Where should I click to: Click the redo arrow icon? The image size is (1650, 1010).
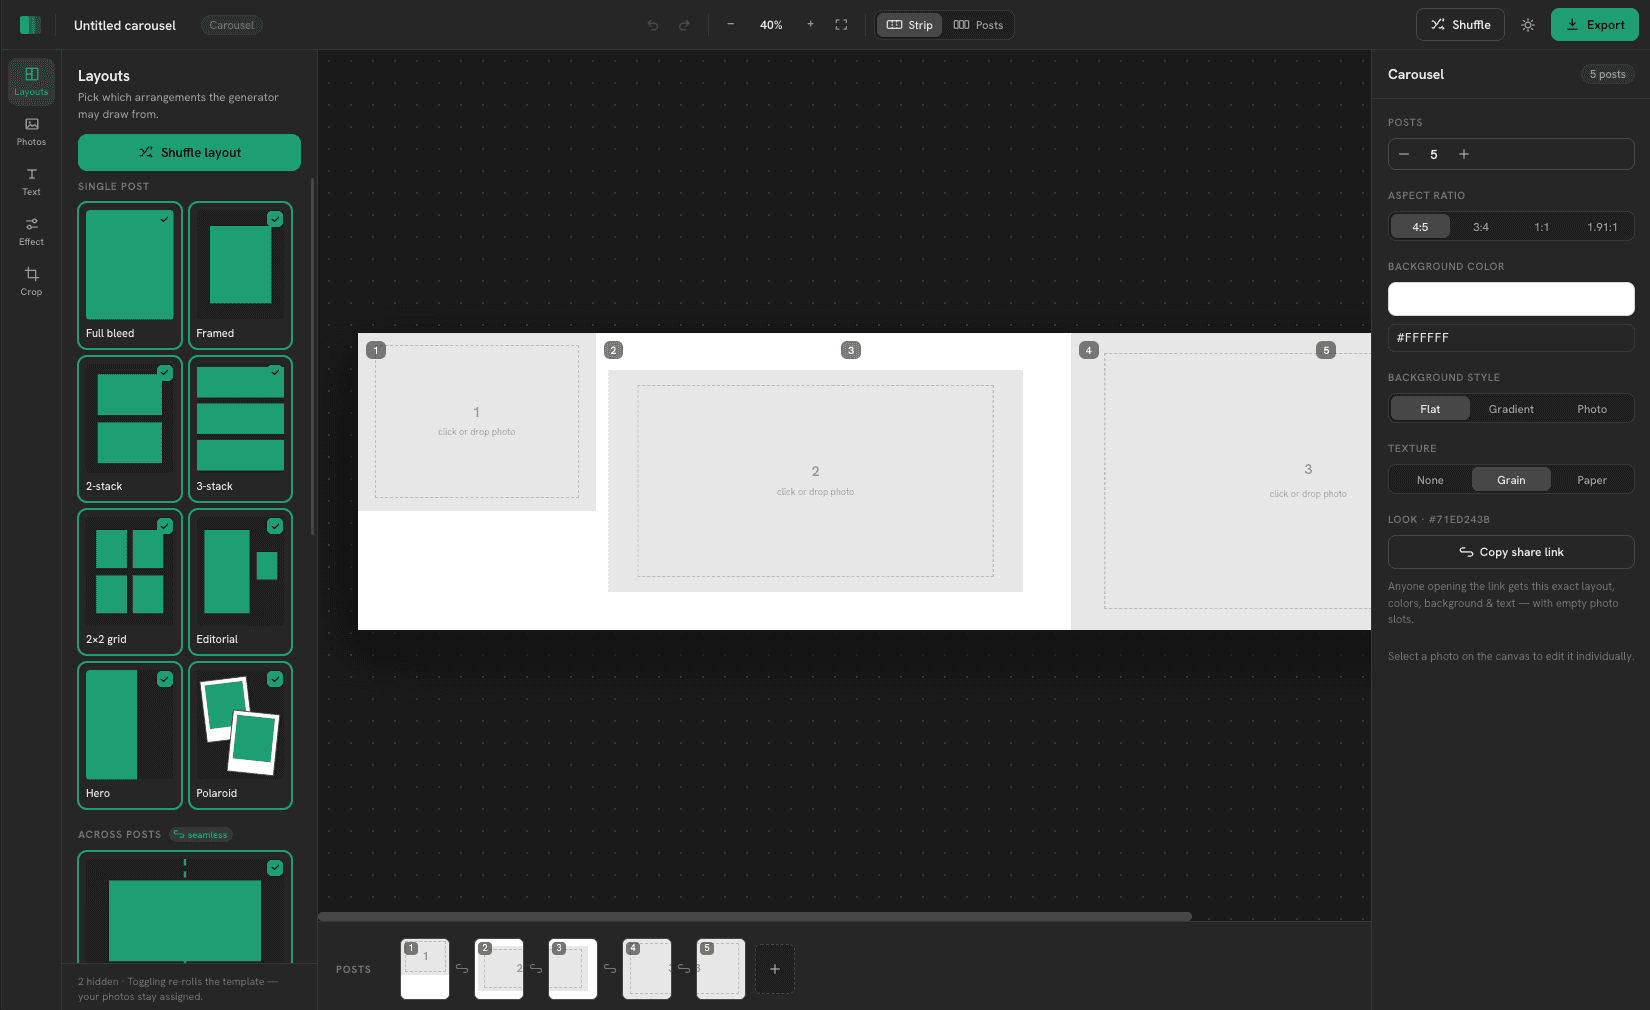pyautogui.click(x=685, y=25)
